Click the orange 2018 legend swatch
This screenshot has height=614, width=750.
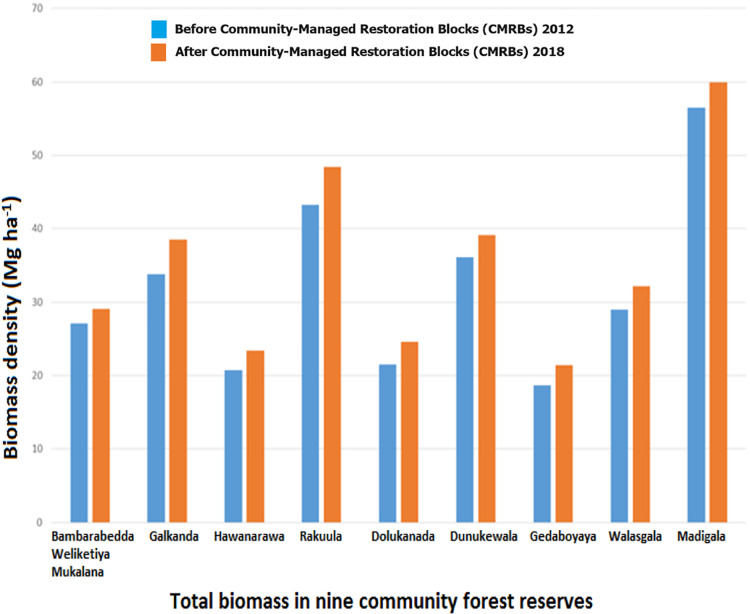pyautogui.click(x=159, y=52)
